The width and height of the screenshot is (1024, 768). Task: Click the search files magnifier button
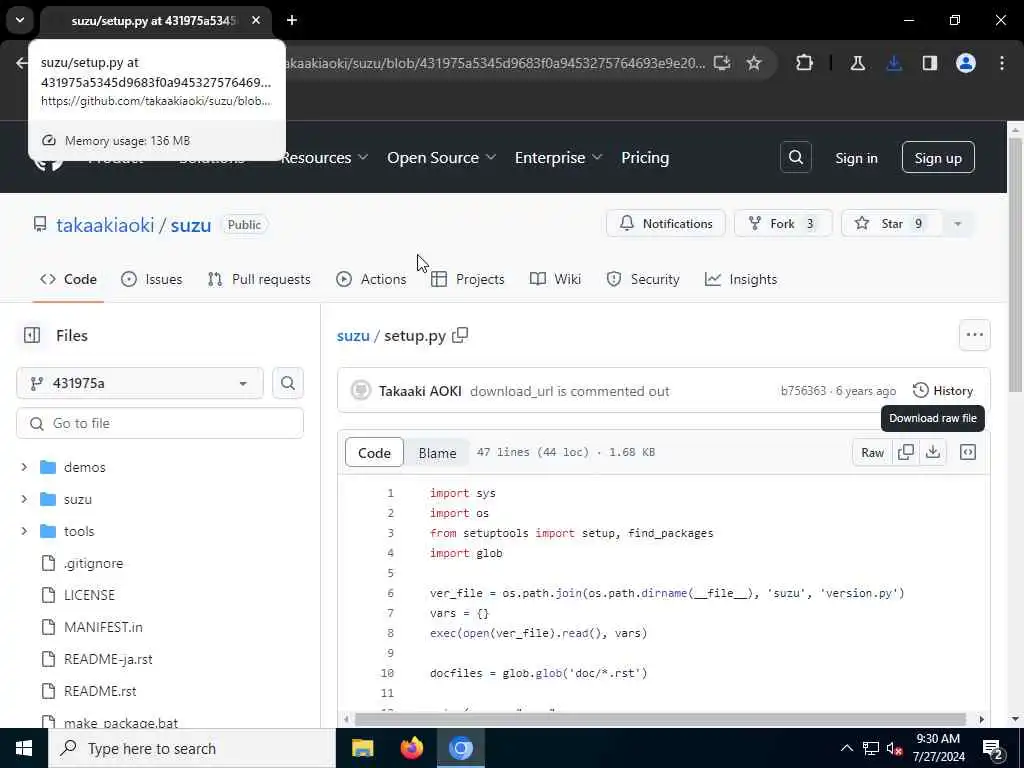click(x=288, y=383)
